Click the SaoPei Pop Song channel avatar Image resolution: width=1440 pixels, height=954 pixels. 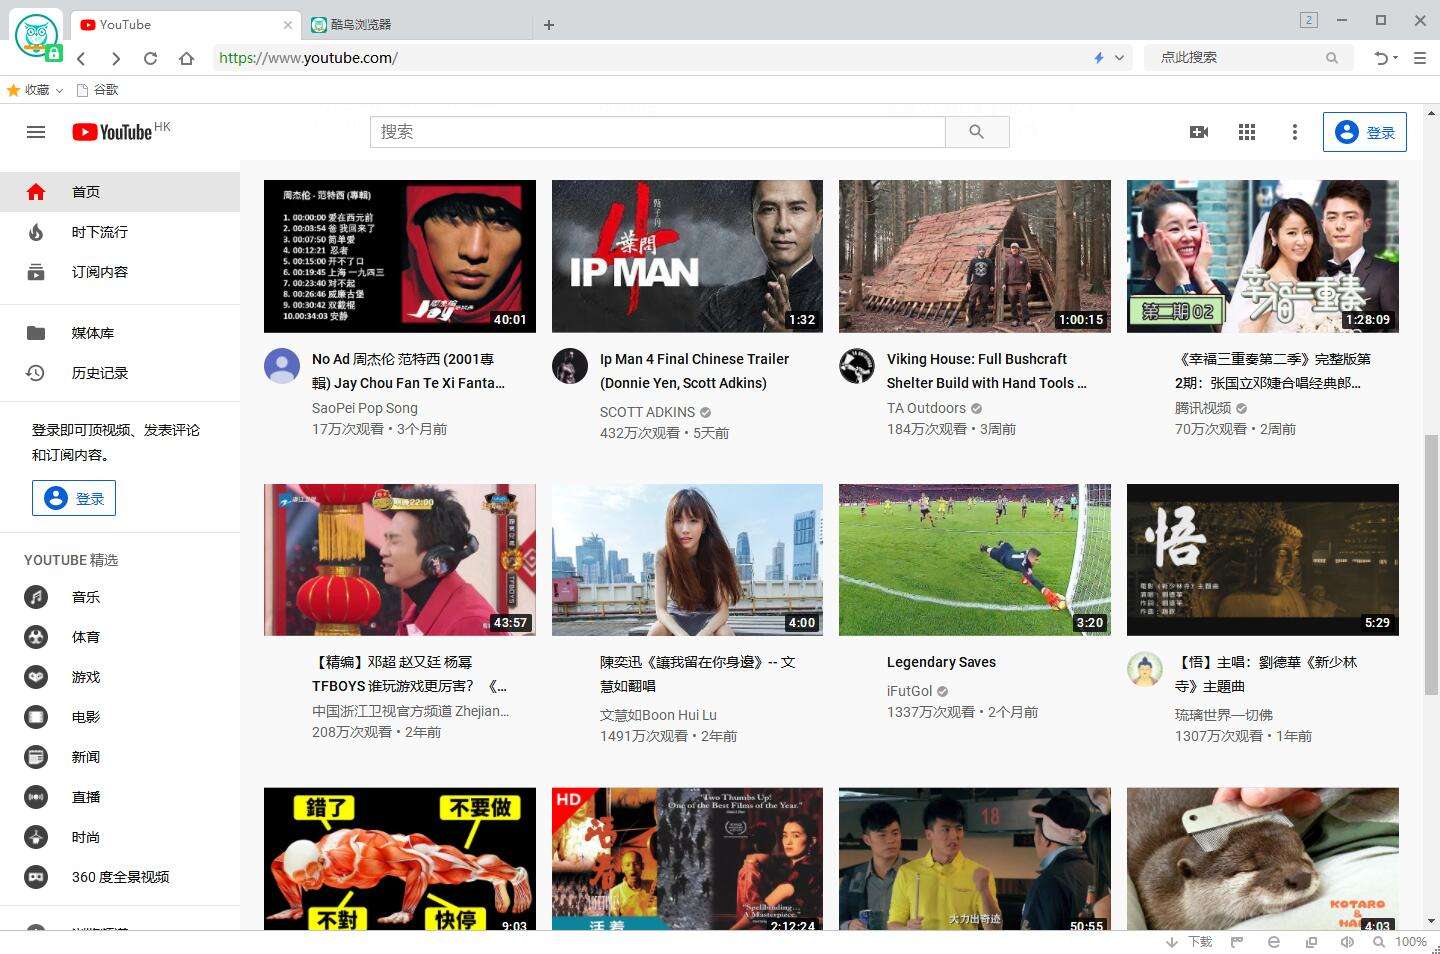click(x=282, y=366)
